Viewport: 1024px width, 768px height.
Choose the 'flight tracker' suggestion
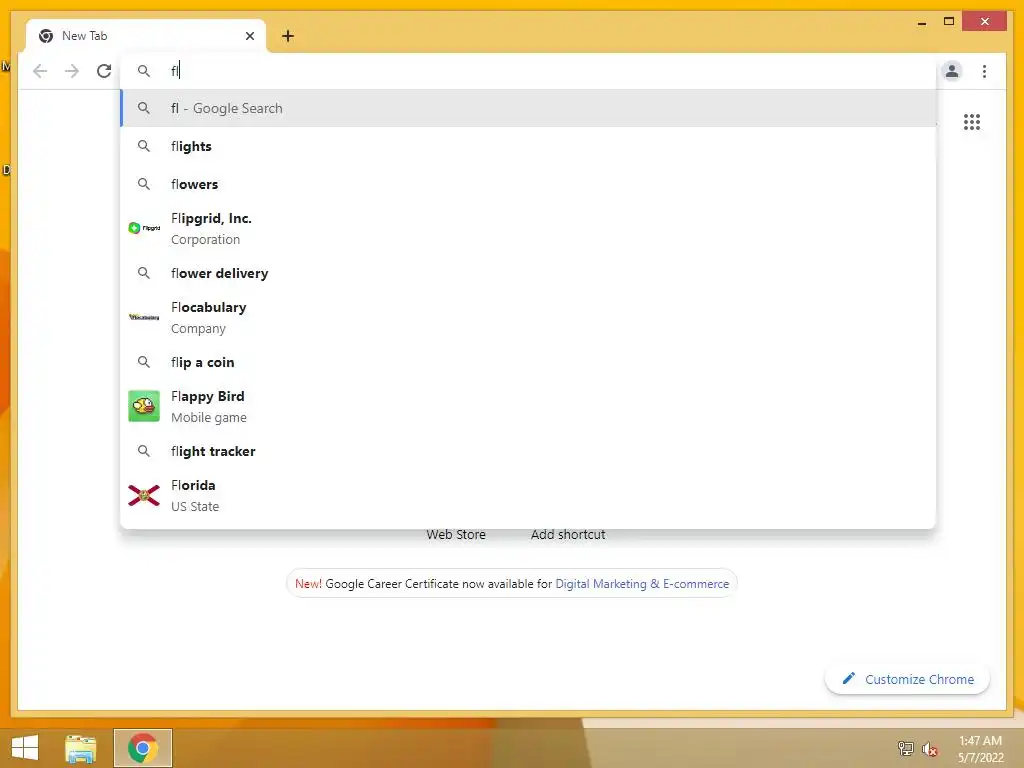pyautogui.click(x=528, y=451)
